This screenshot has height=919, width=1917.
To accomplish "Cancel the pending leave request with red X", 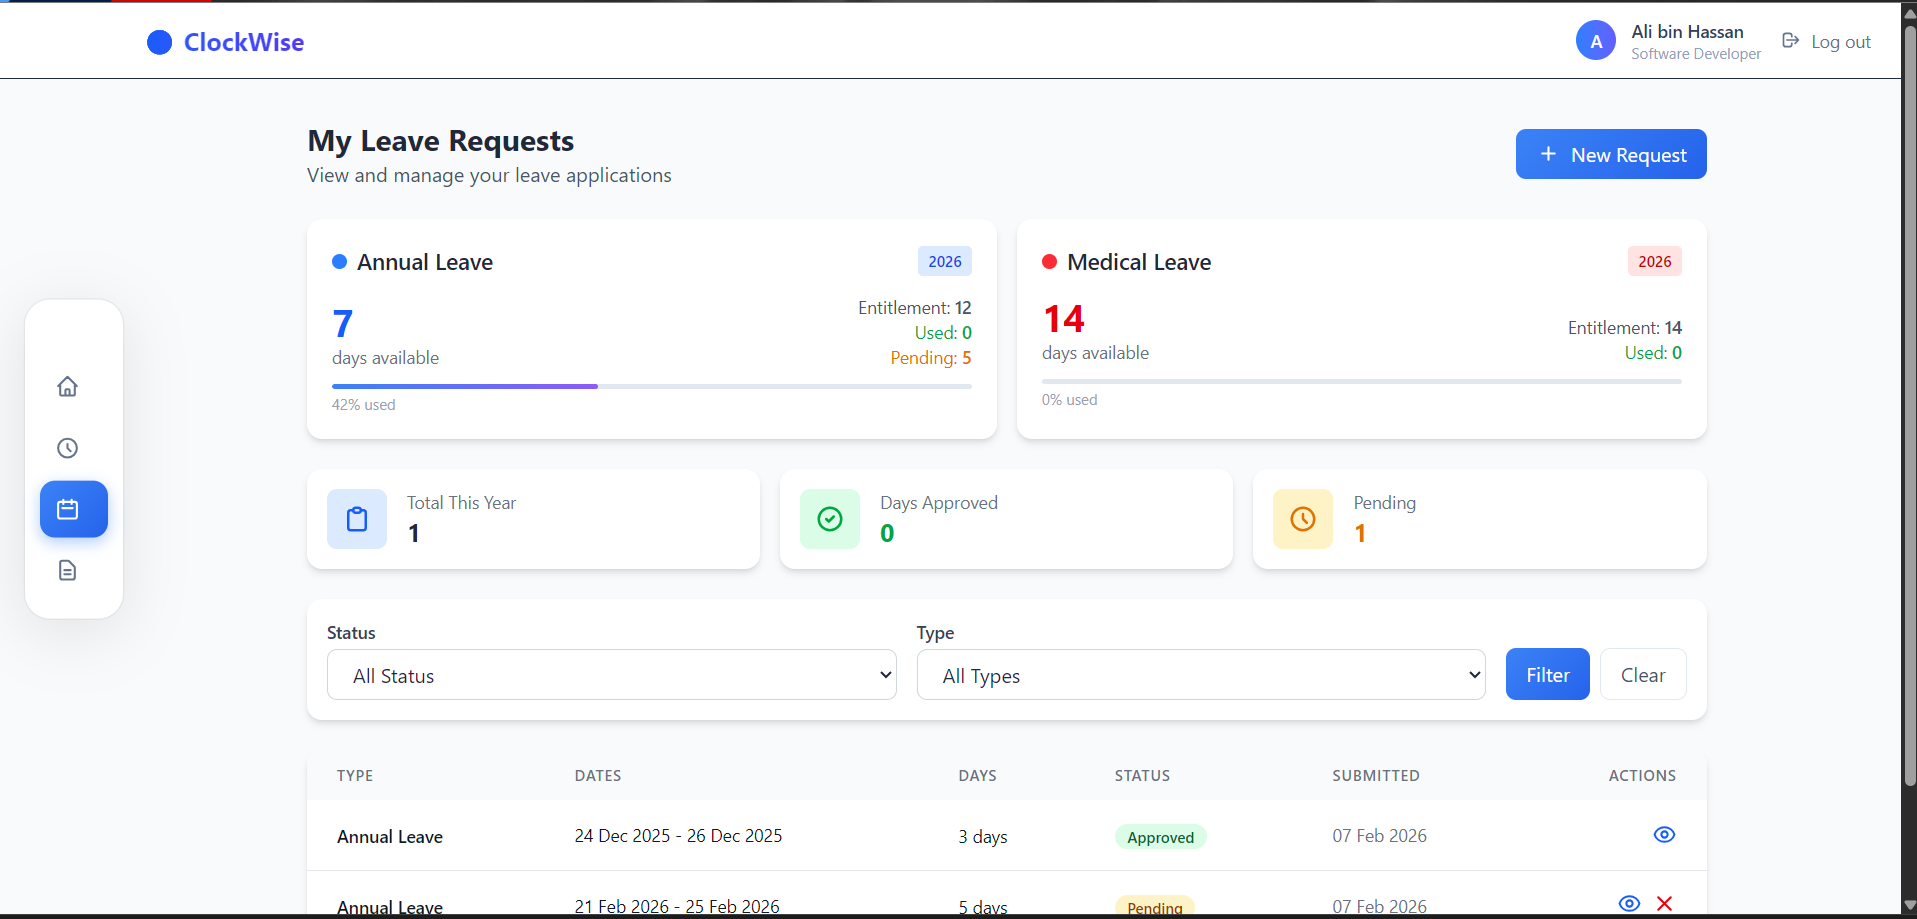I will tap(1664, 904).
